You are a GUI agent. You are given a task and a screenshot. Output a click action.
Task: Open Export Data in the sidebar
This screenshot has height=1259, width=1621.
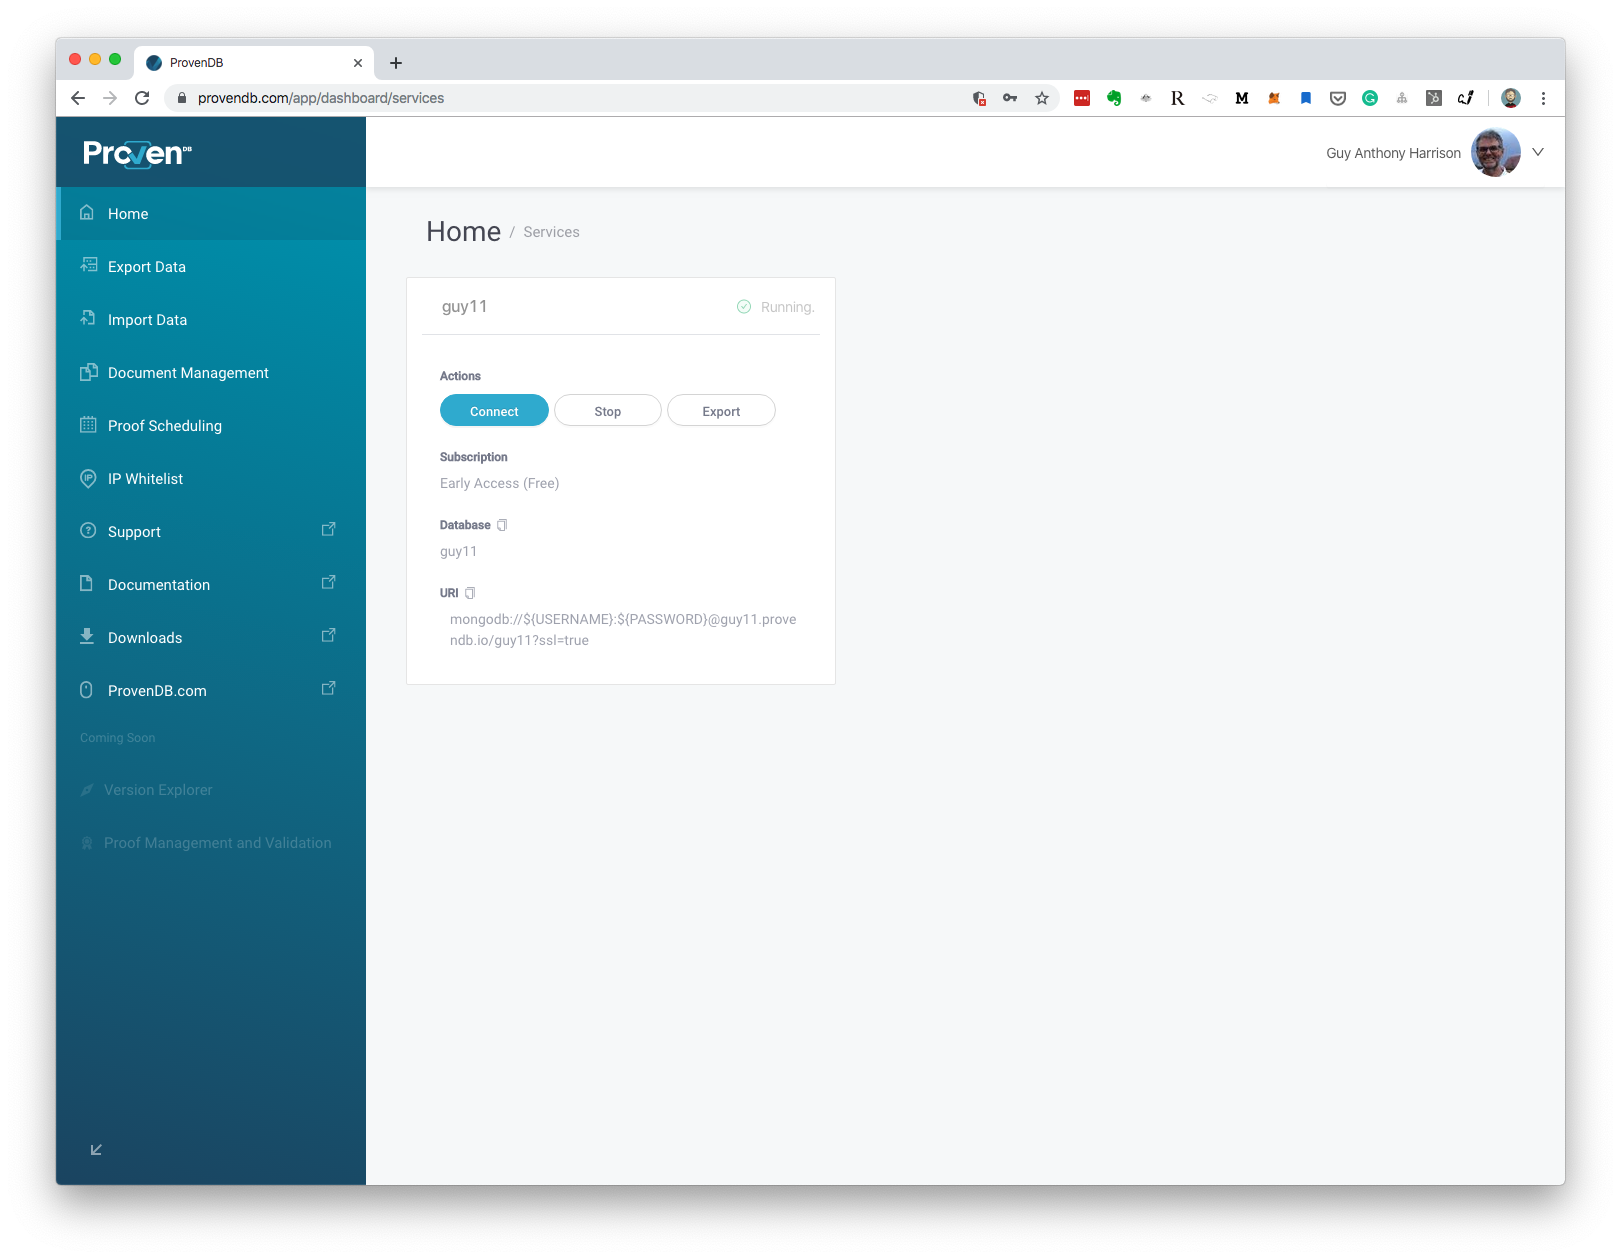click(211, 267)
